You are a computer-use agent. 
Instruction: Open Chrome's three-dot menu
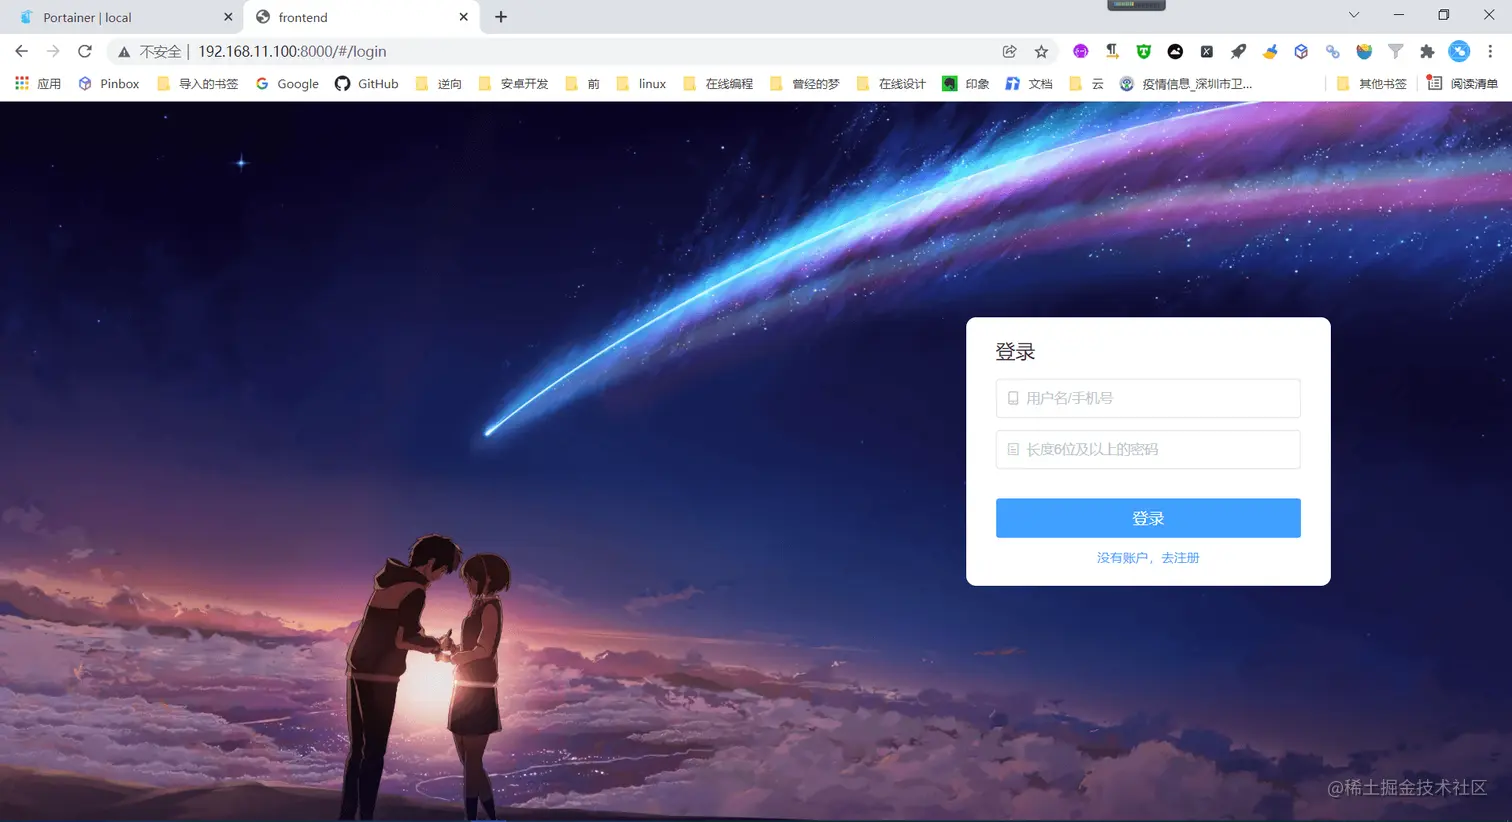pyautogui.click(x=1490, y=51)
